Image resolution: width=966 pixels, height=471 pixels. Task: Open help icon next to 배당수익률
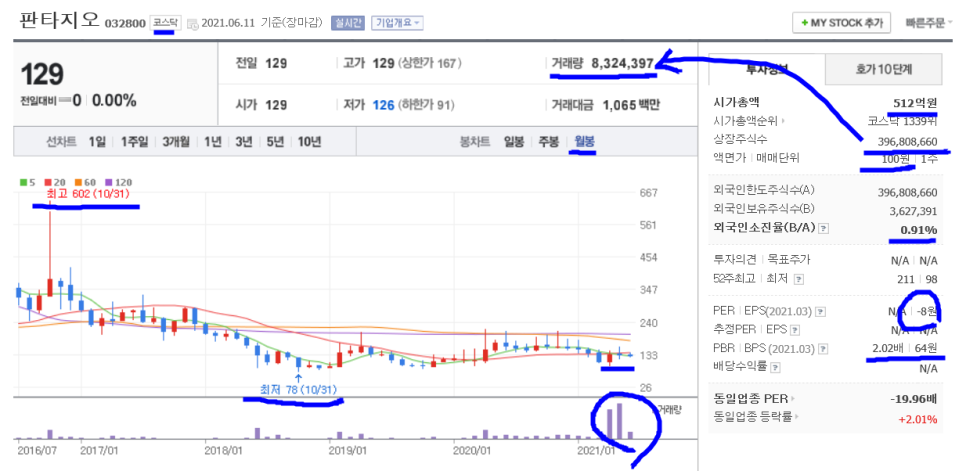(775, 368)
